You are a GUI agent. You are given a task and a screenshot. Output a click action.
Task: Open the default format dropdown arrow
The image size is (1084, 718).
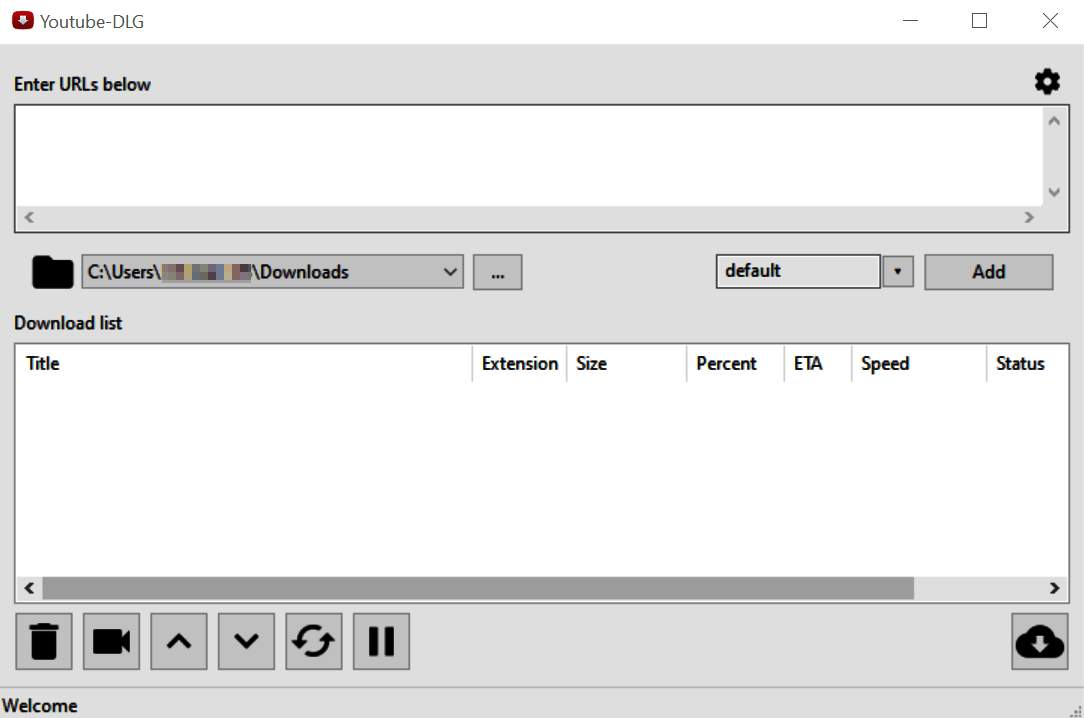pos(898,271)
